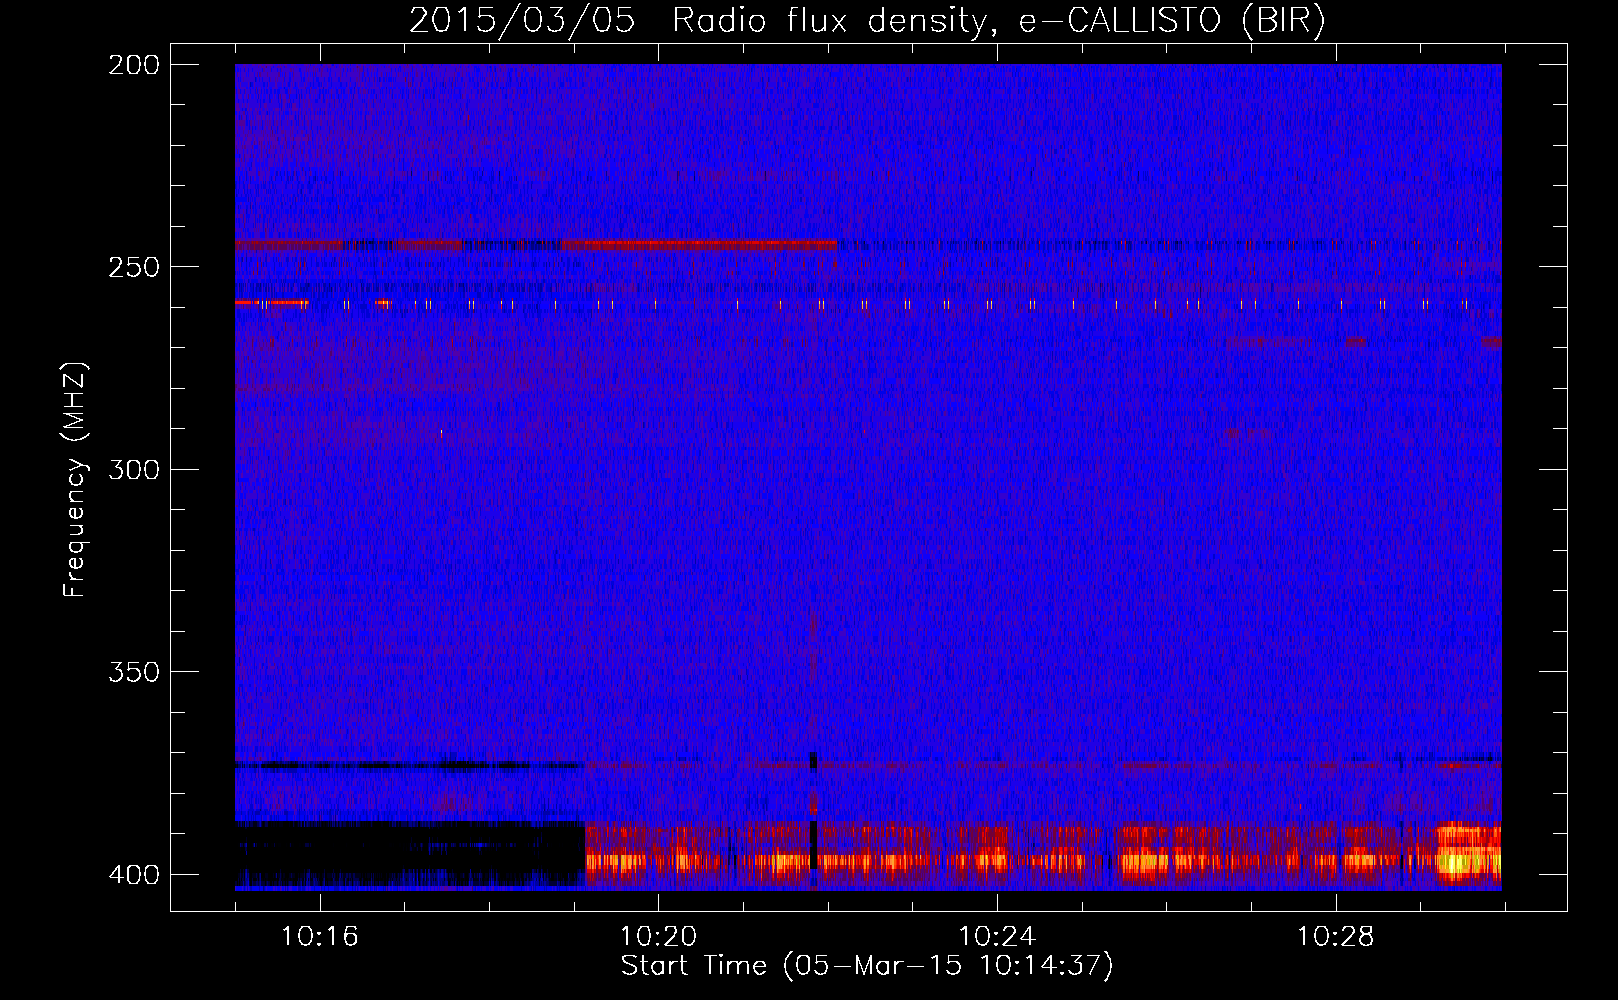Click the black data gap region near 395 MHz
1618x1000 pixels.
point(410,853)
